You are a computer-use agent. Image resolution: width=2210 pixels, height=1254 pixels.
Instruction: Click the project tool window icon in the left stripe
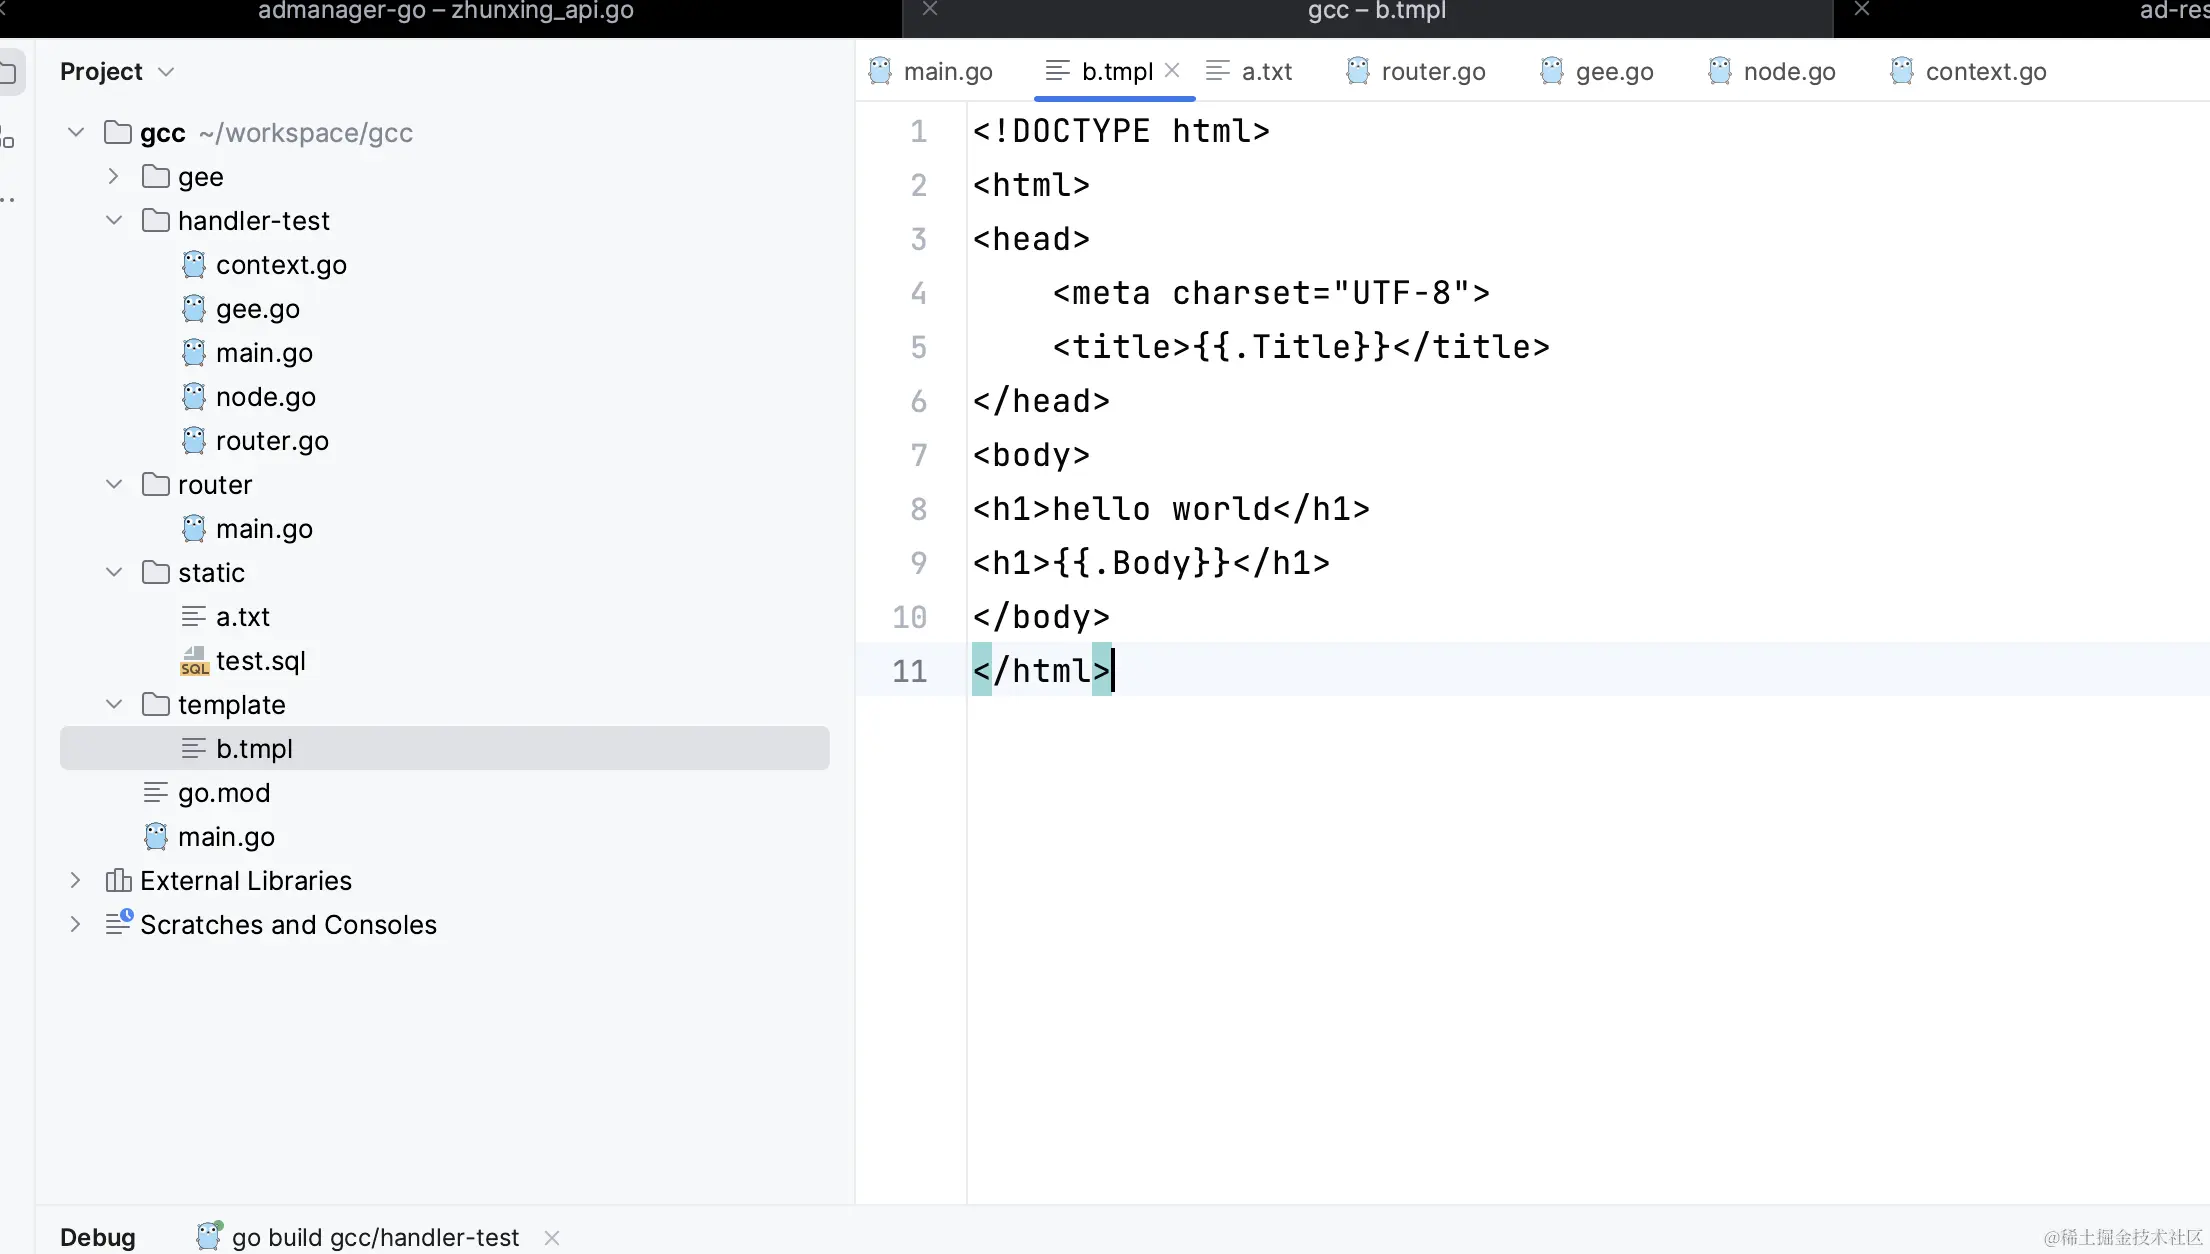(x=8, y=72)
